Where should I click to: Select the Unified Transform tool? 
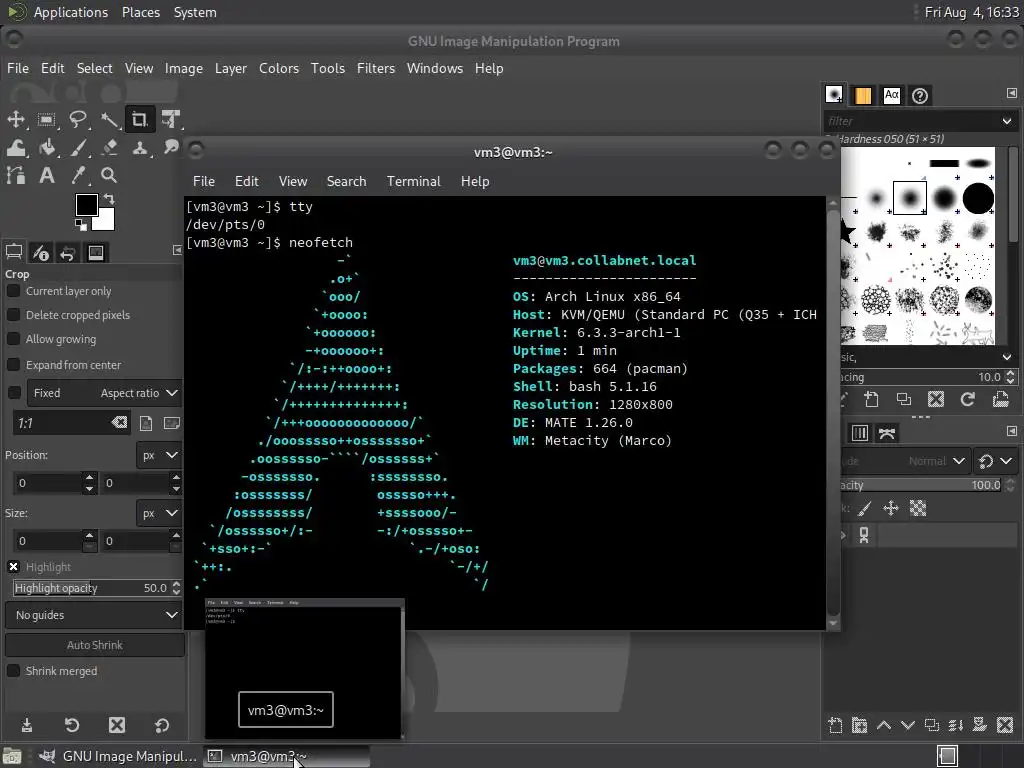171,120
